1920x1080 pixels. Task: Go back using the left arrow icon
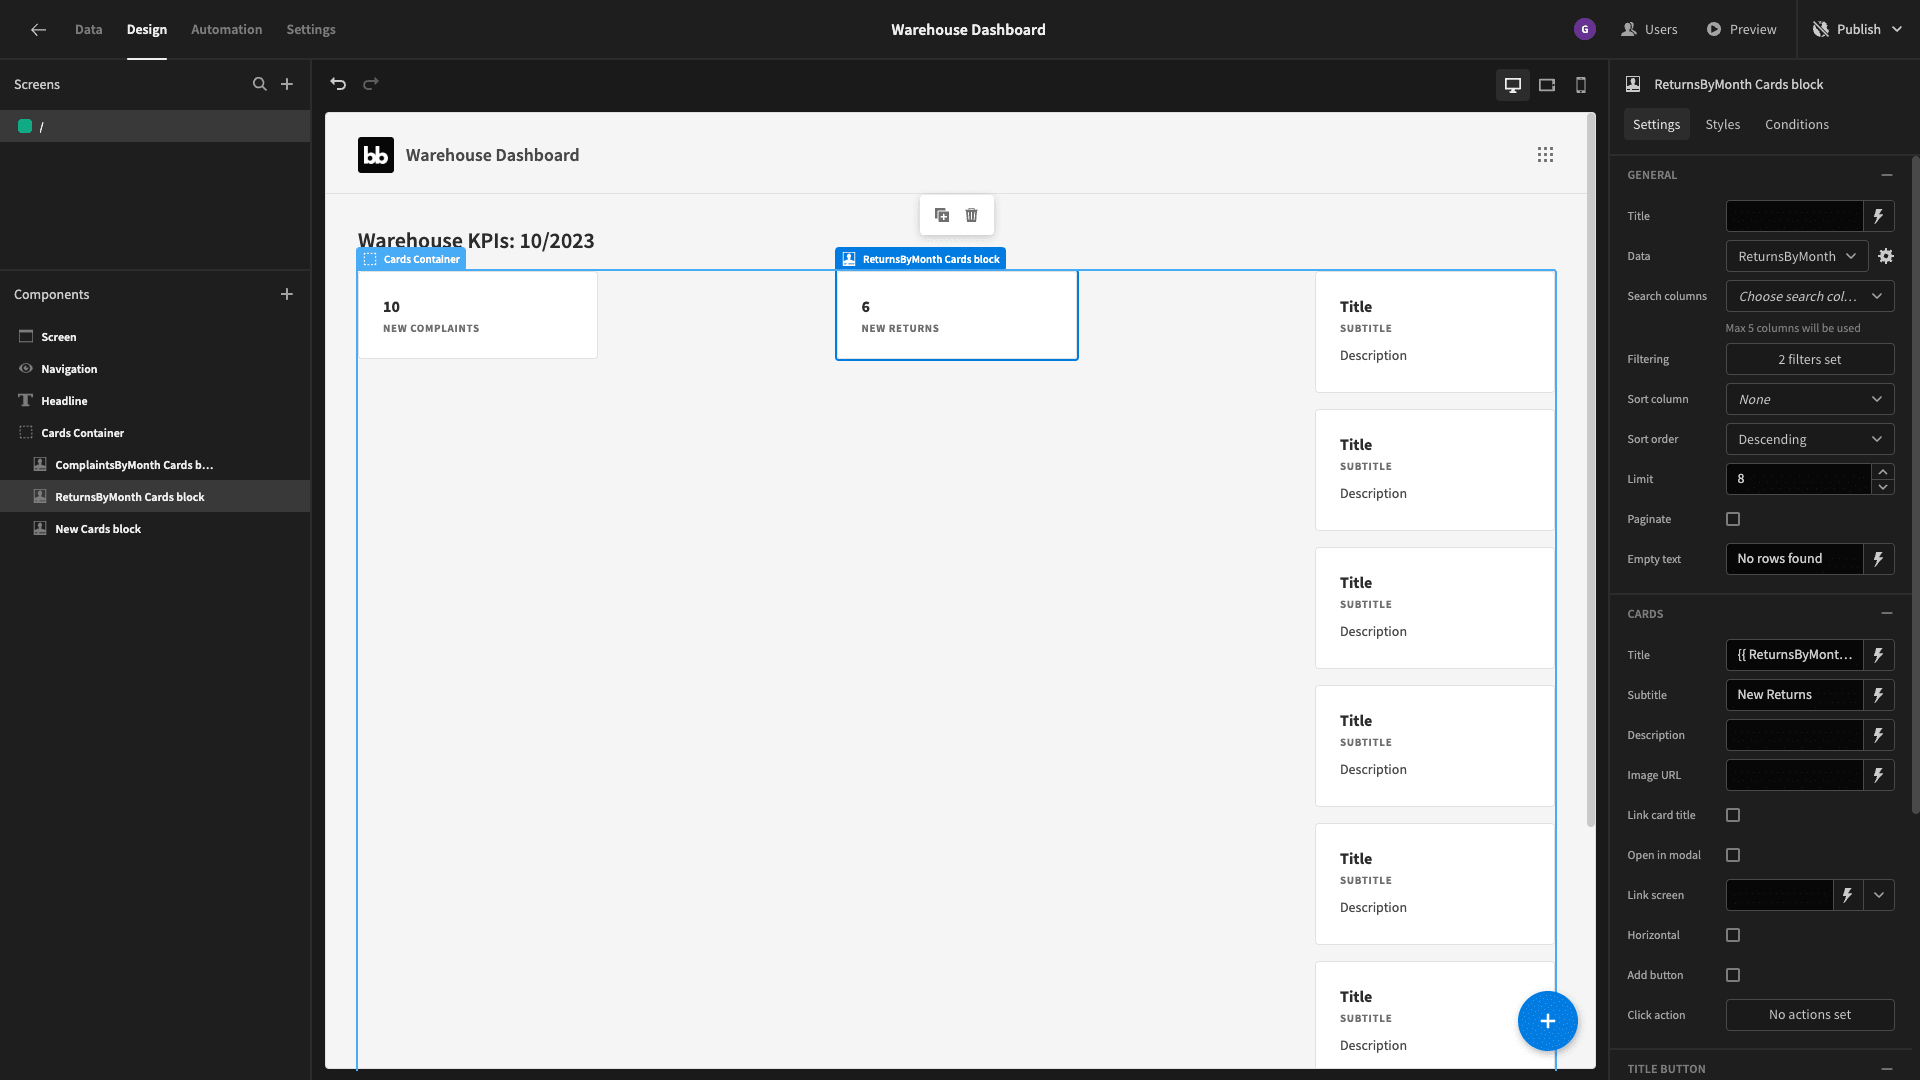(x=38, y=30)
